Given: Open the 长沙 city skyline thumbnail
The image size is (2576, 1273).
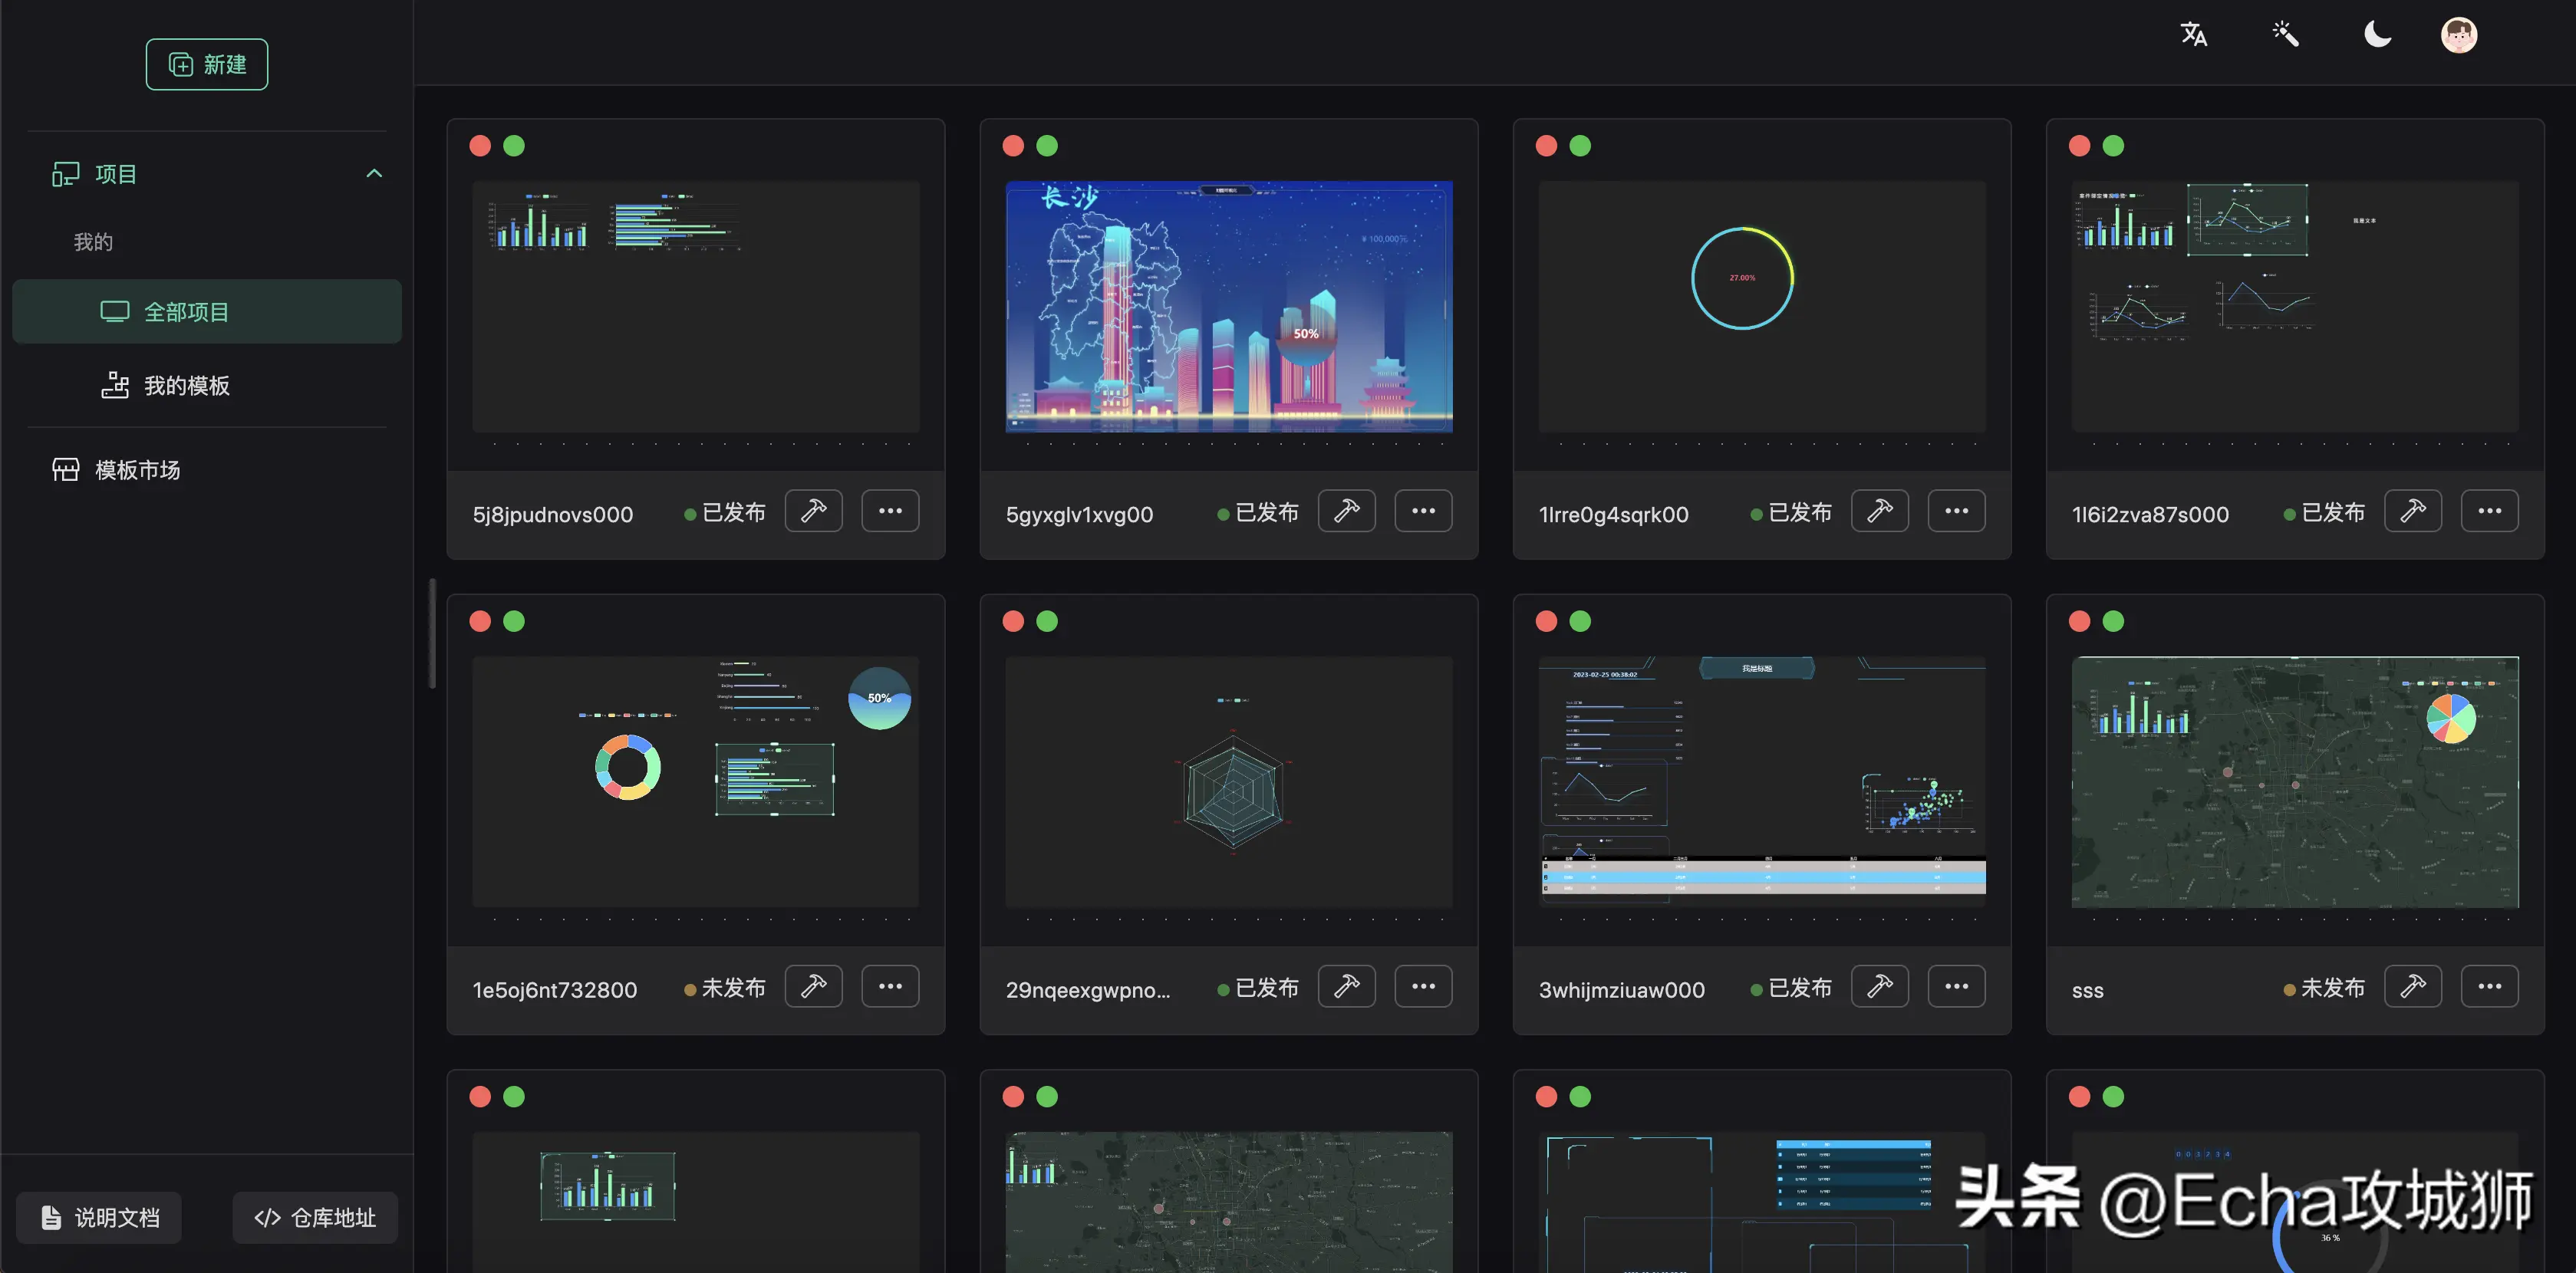Looking at the screenshot, I should coord(1229,307).
